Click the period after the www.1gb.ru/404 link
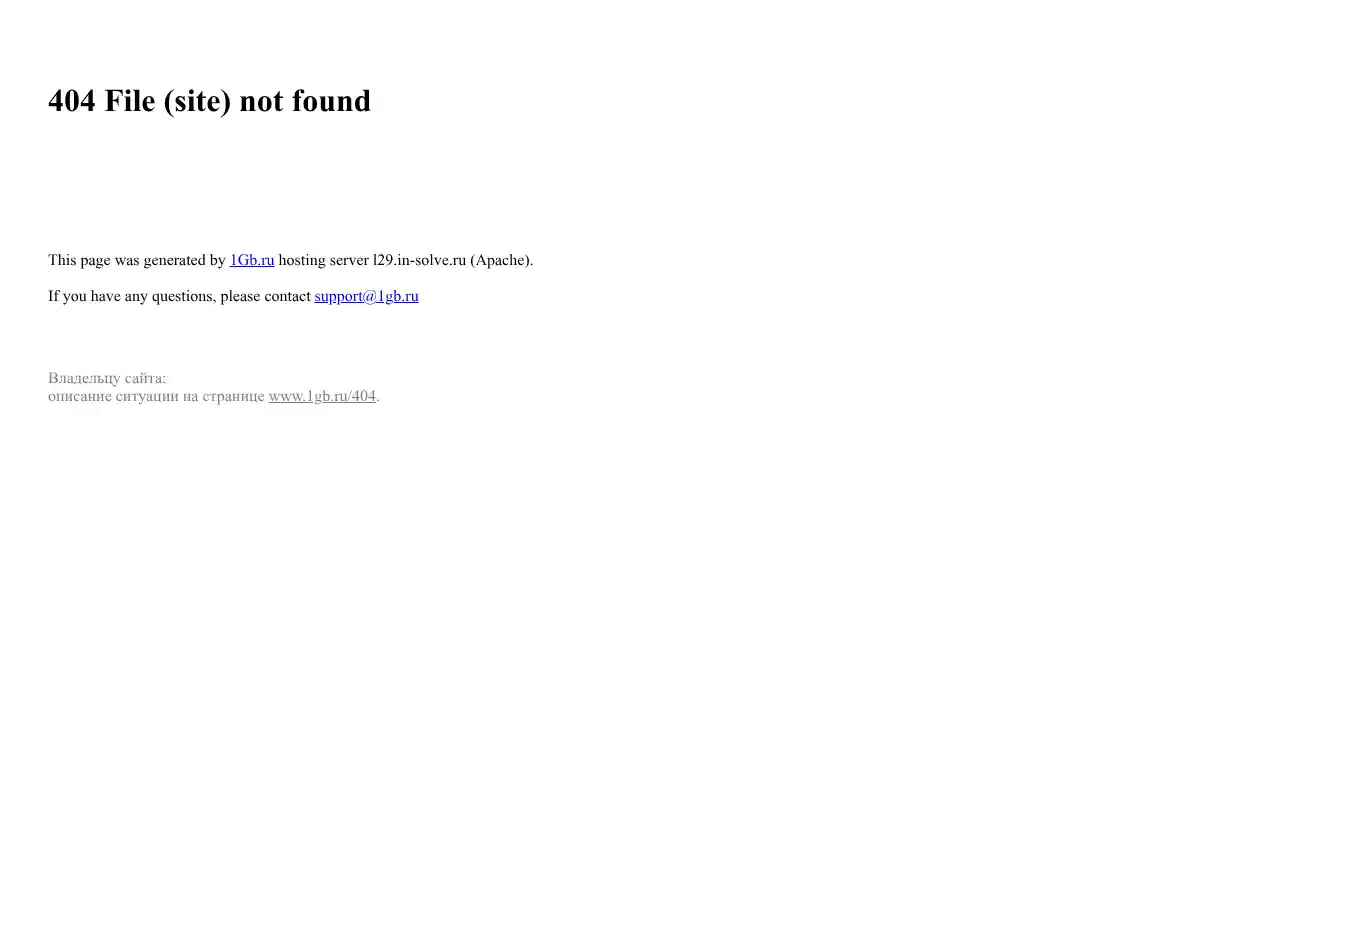Viewport: 1350px width, 940px height. (378, 396)
